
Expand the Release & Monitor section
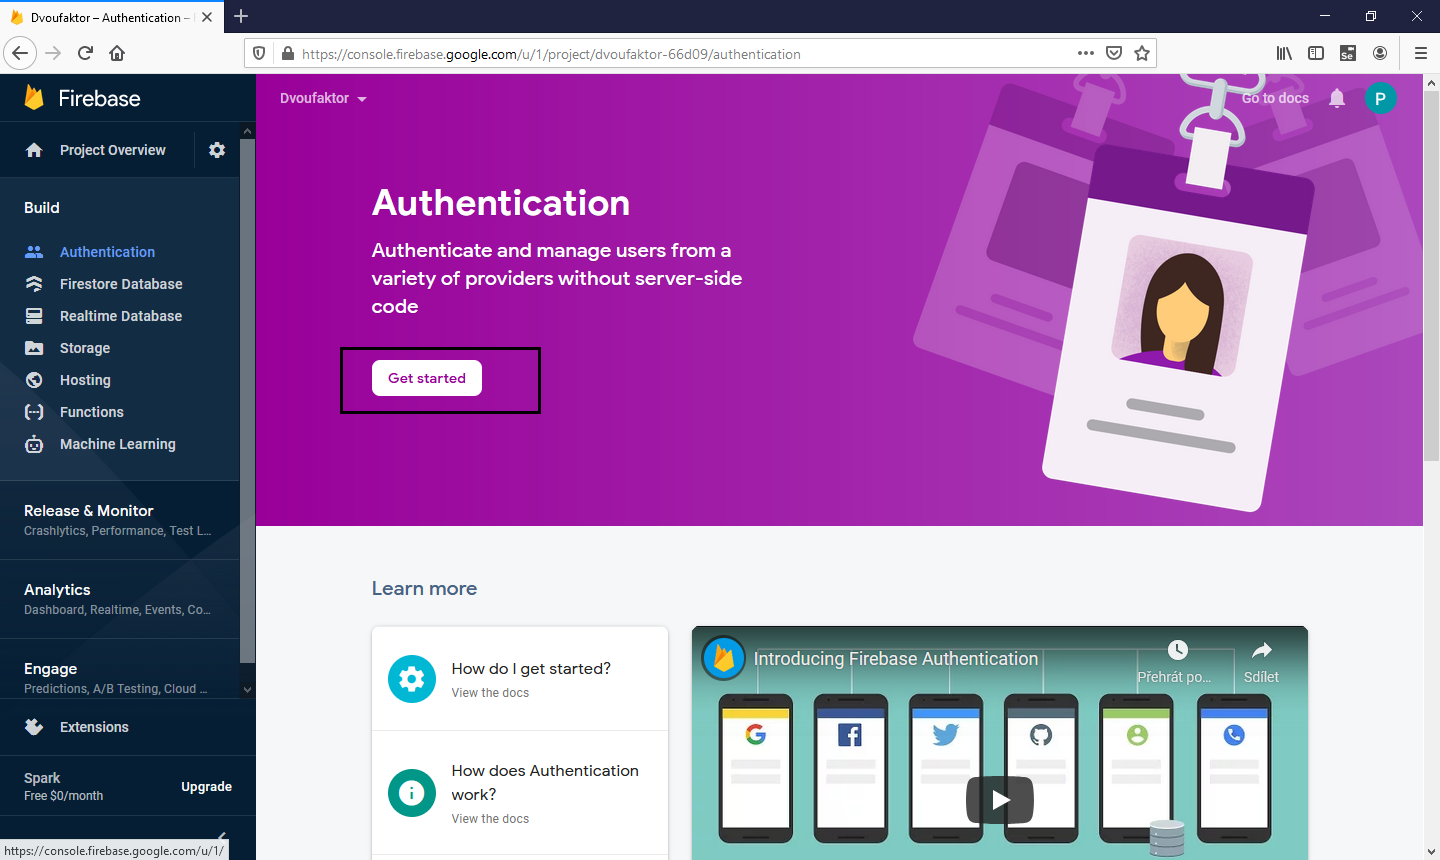click(120, 519)
